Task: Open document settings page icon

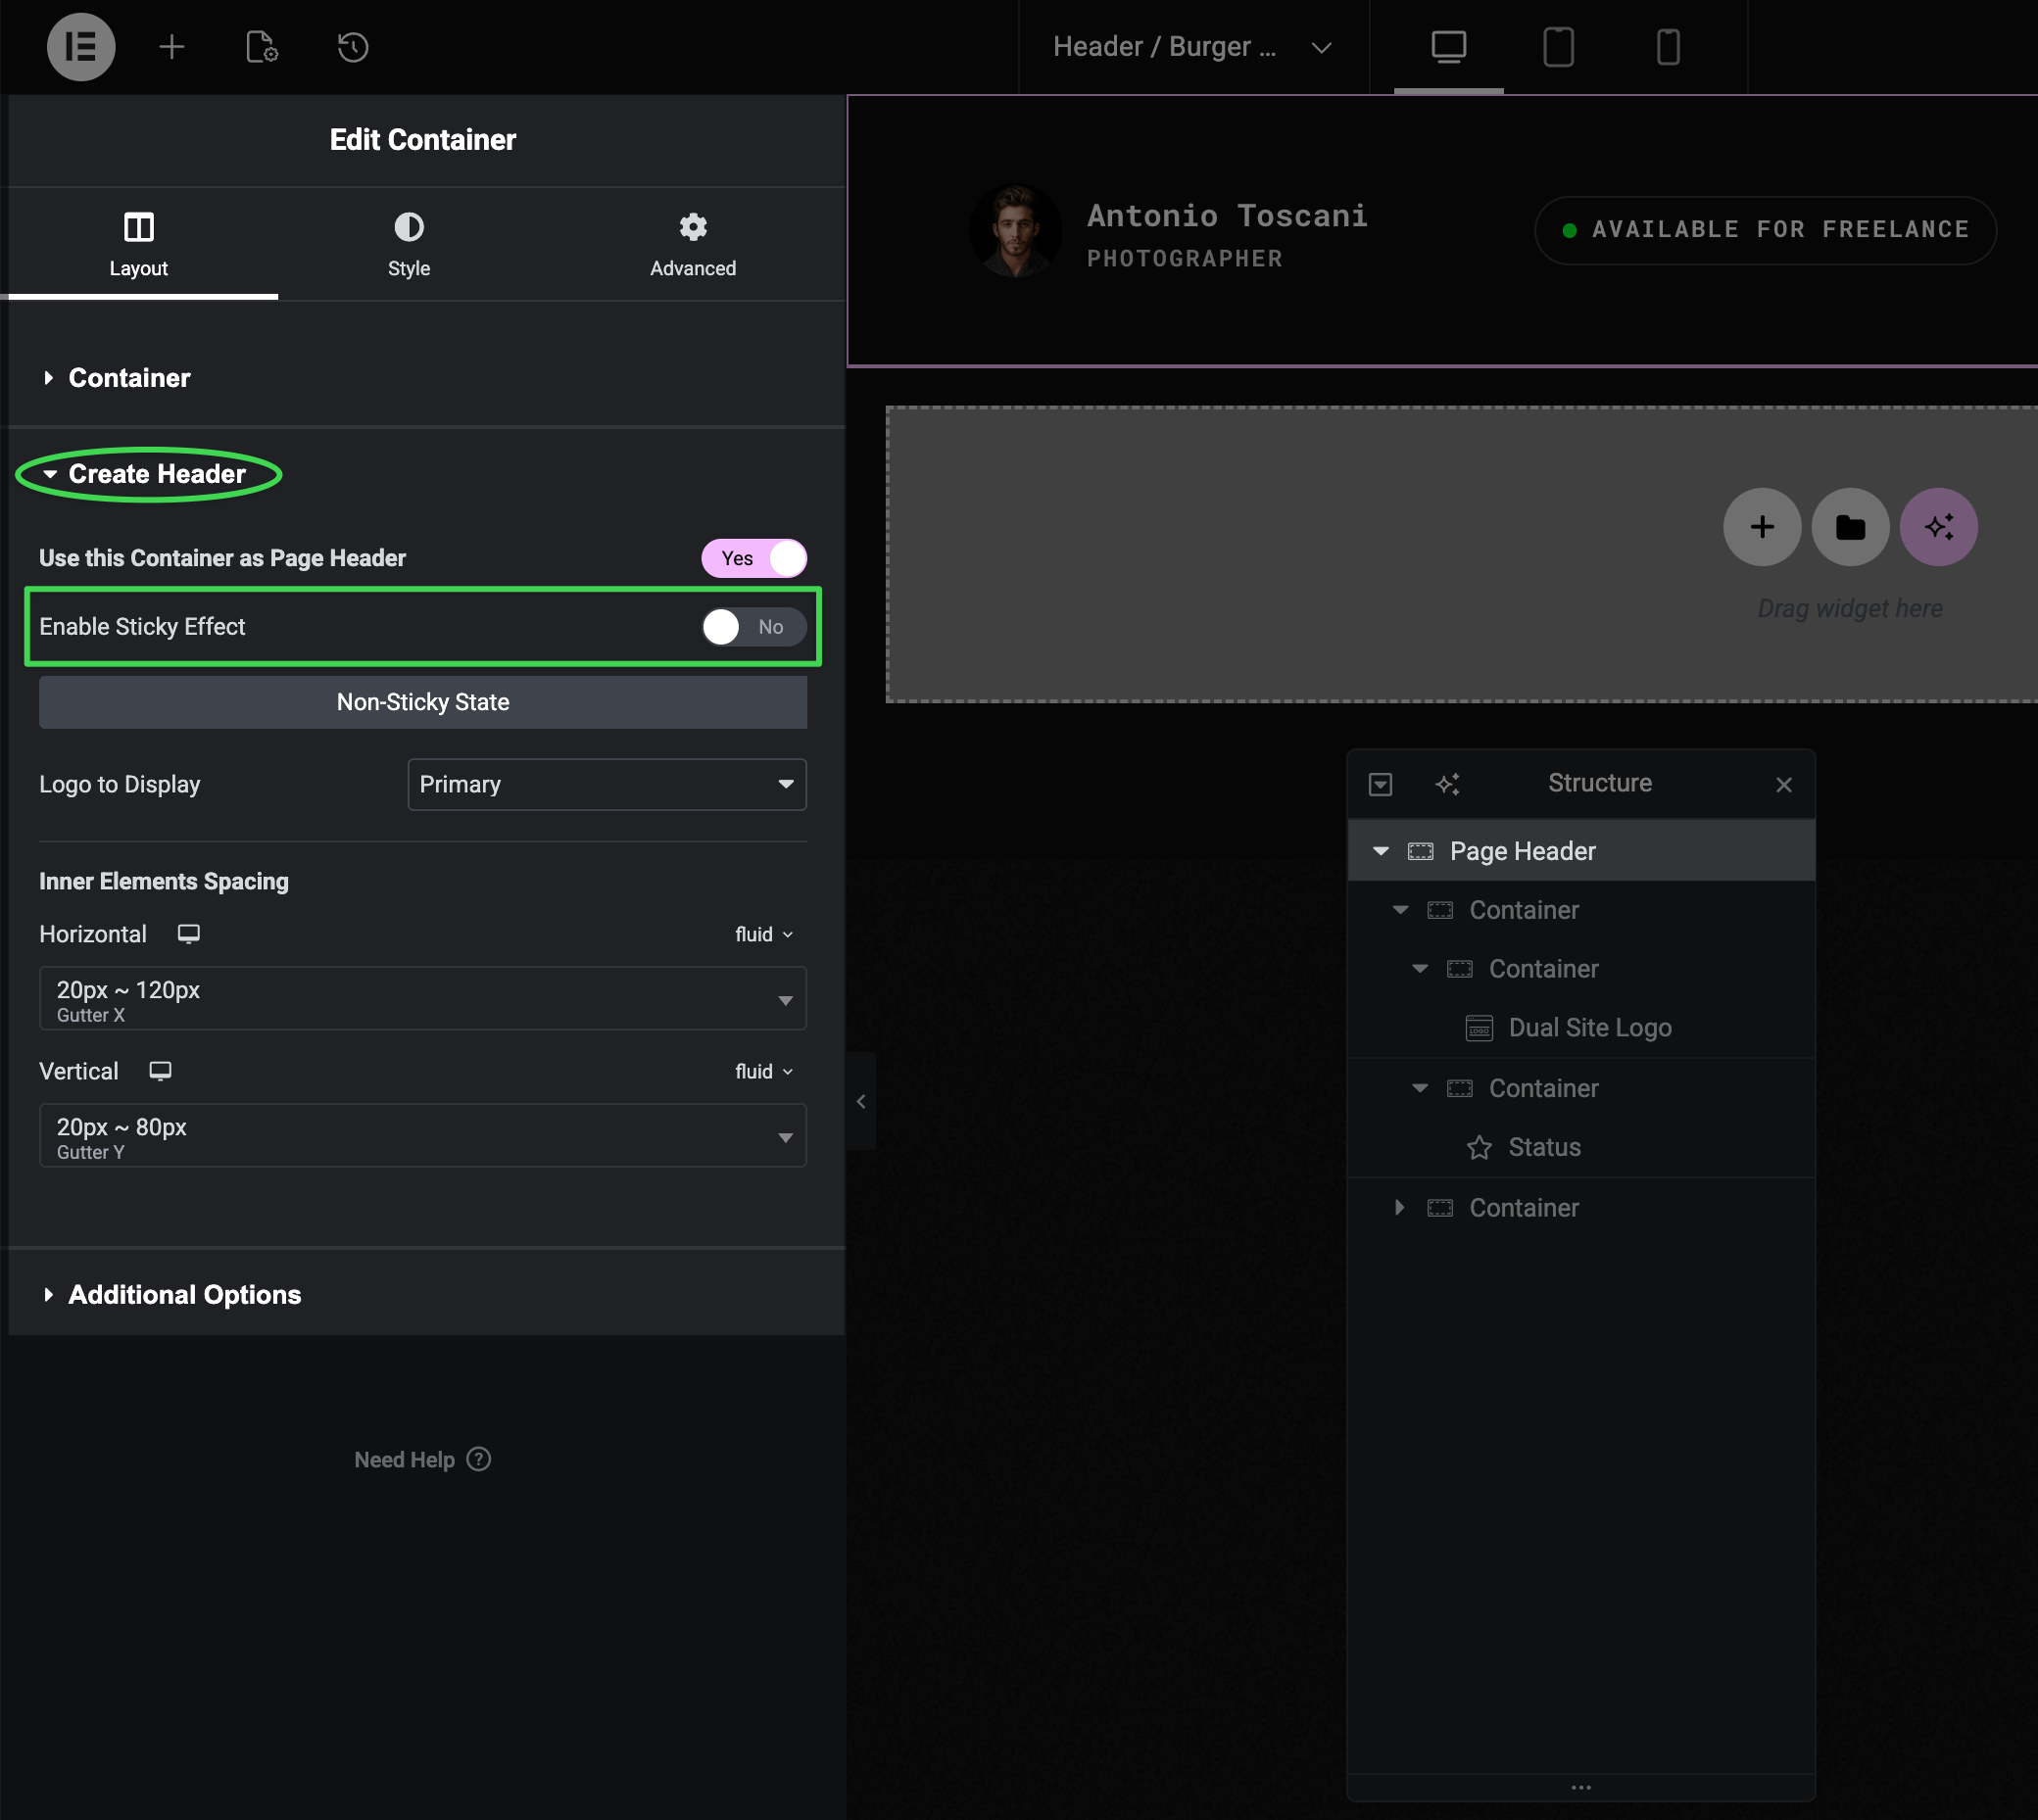Action: click(x=262, y=47)
